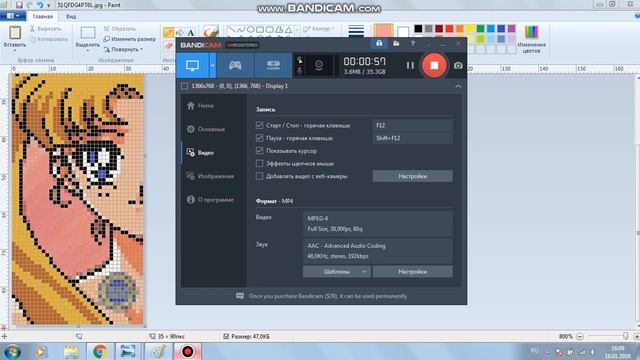Enable adding webcam video checkbox
The height and width of the screenshot is (360, 640).
259,176
